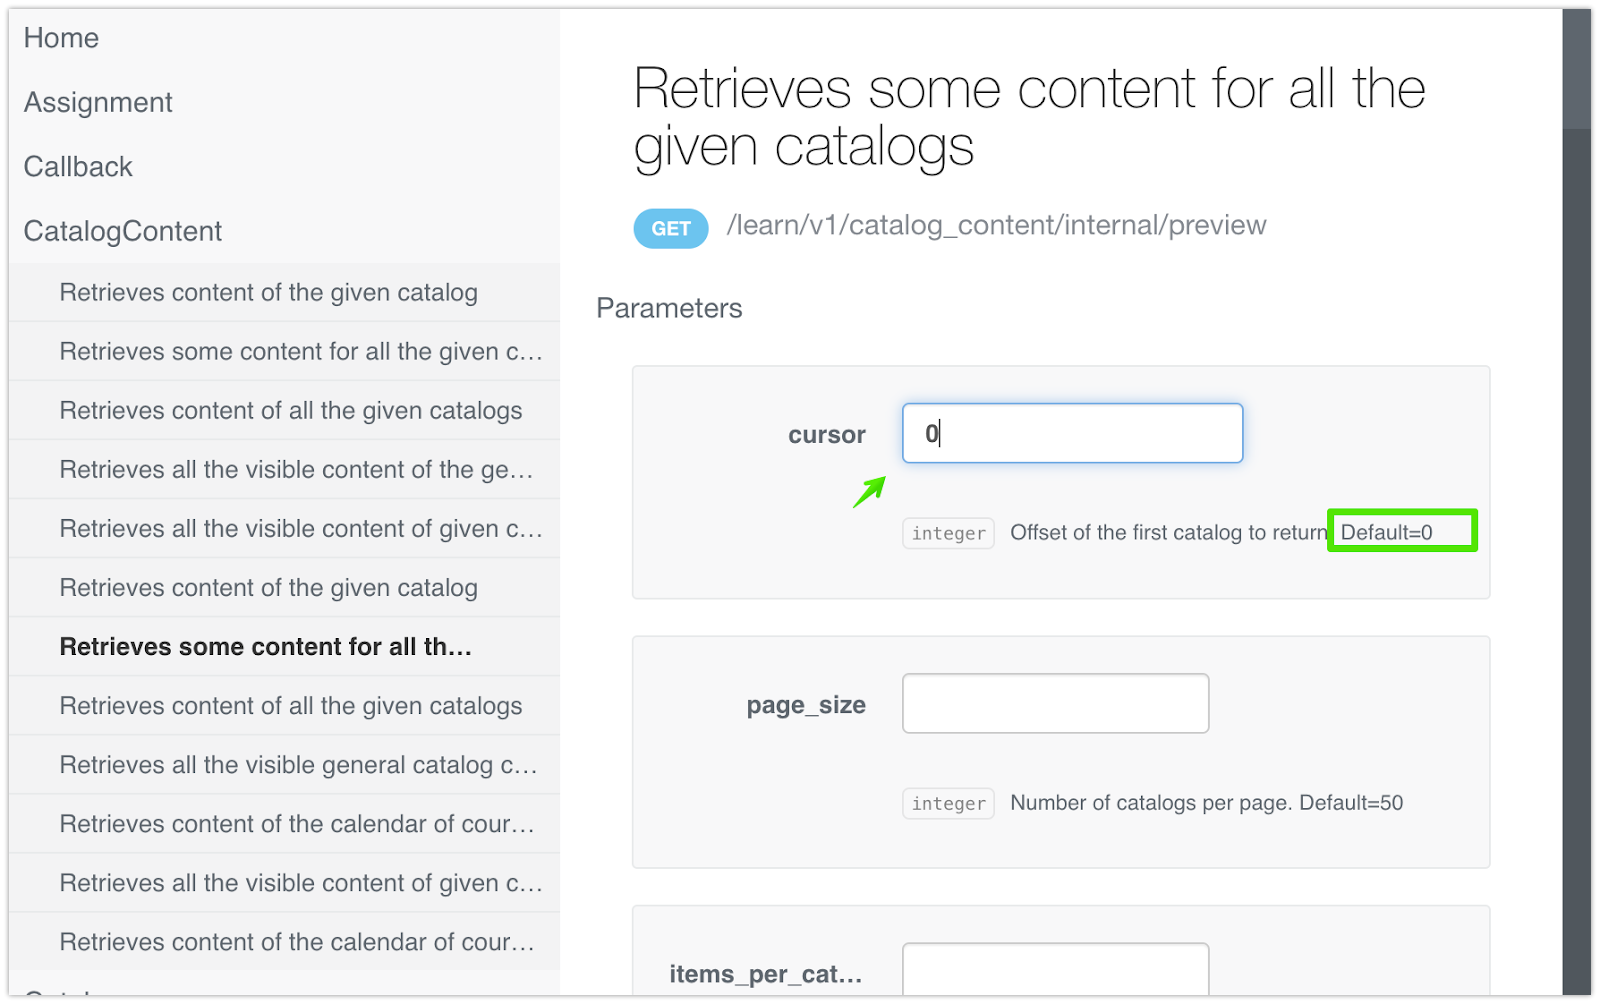Go to the Assignment section
Viewport: 1600px width, 1004px height.
click(x=98, y=102)
